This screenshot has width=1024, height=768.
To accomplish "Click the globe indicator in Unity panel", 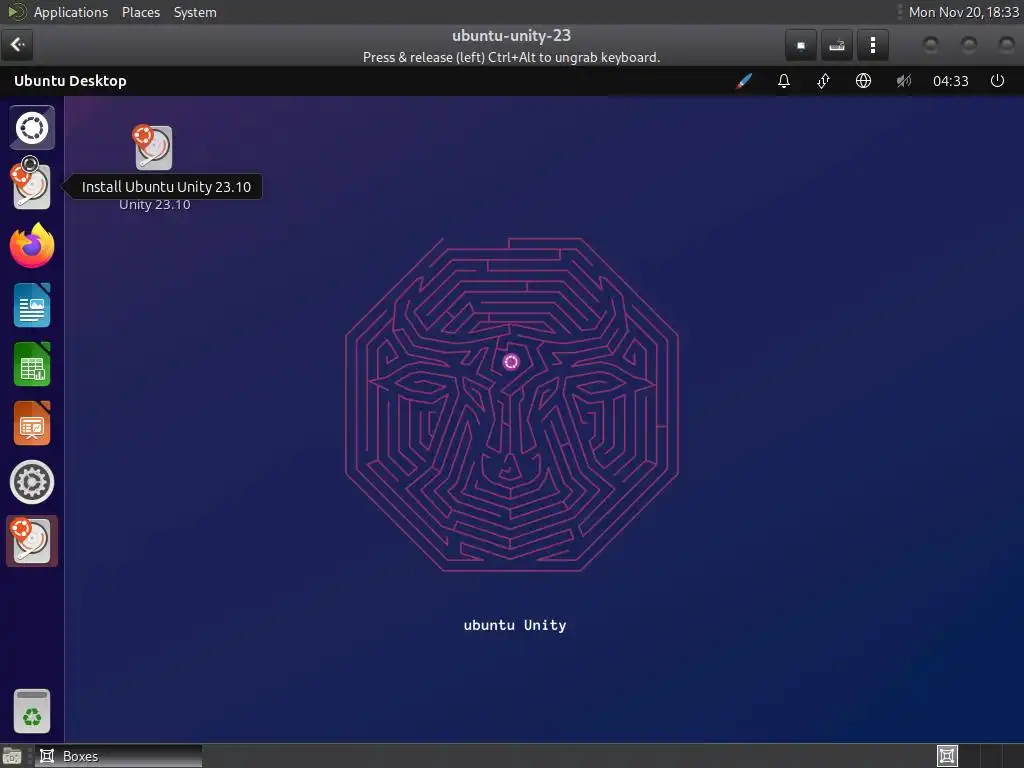I will pos(863,81).
